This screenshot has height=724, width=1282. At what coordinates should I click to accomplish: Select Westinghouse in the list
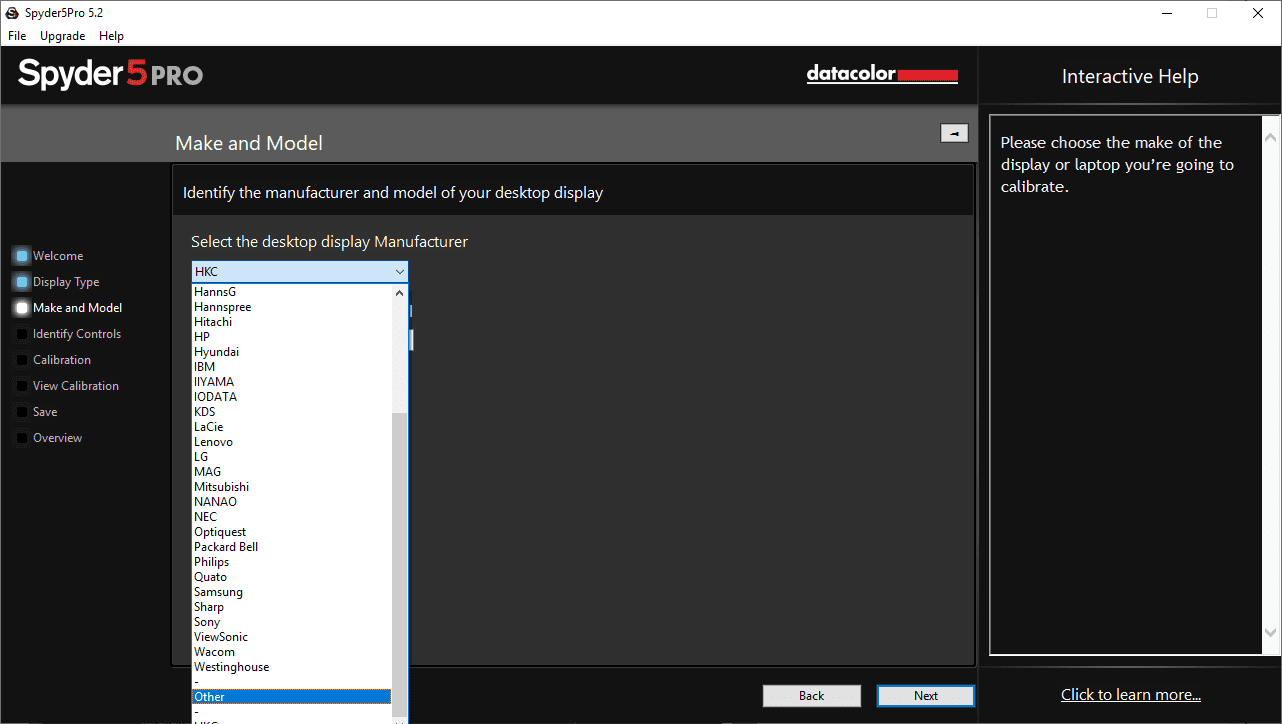(291, 667)
